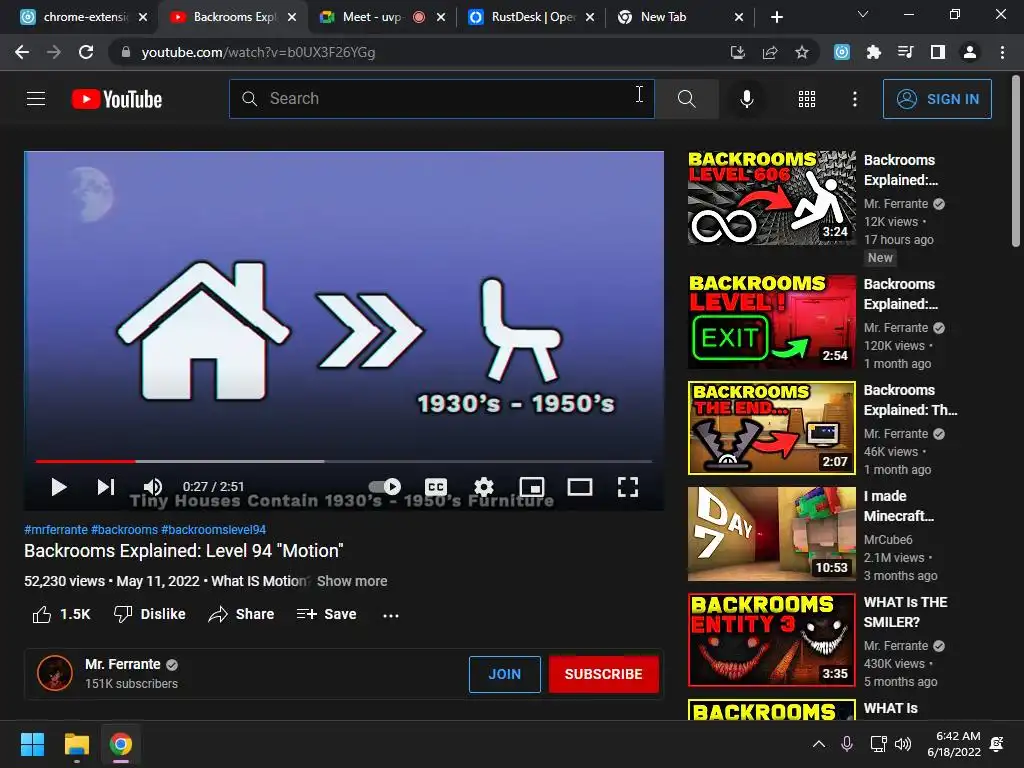This screenshot has height=768, width=1024.
Task: Open Mr. Ferrante channel name link
Action: [x=123, y=664]
